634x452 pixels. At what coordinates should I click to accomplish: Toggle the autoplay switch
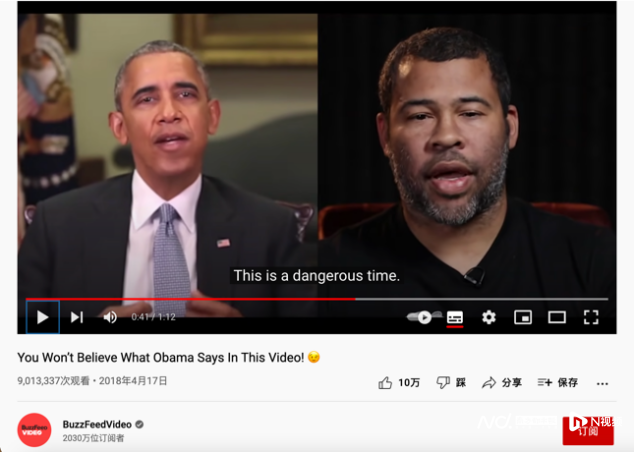coord(423,317)
